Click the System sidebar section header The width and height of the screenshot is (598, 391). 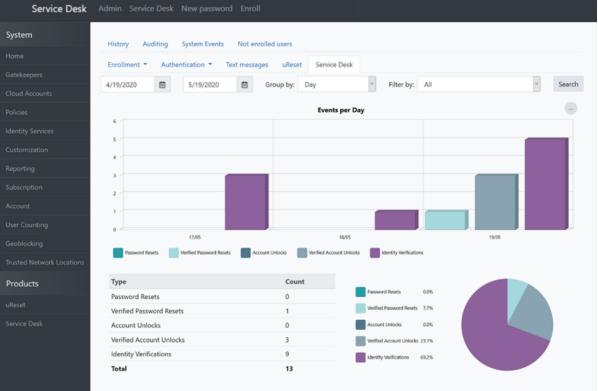45,35
